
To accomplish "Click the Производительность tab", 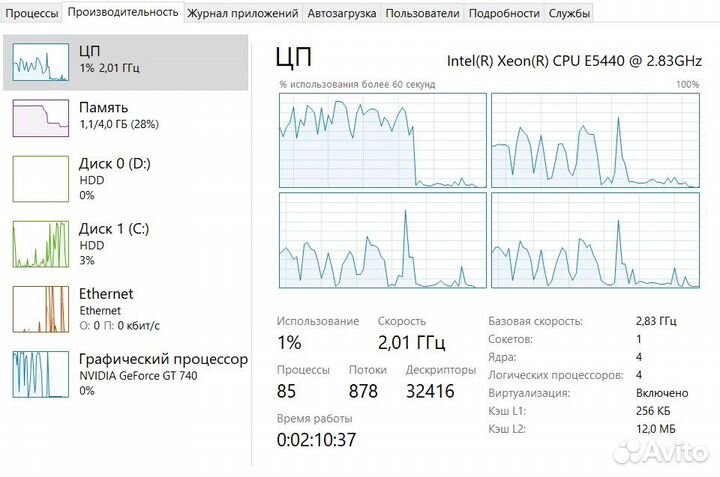I will pos(123,12).
